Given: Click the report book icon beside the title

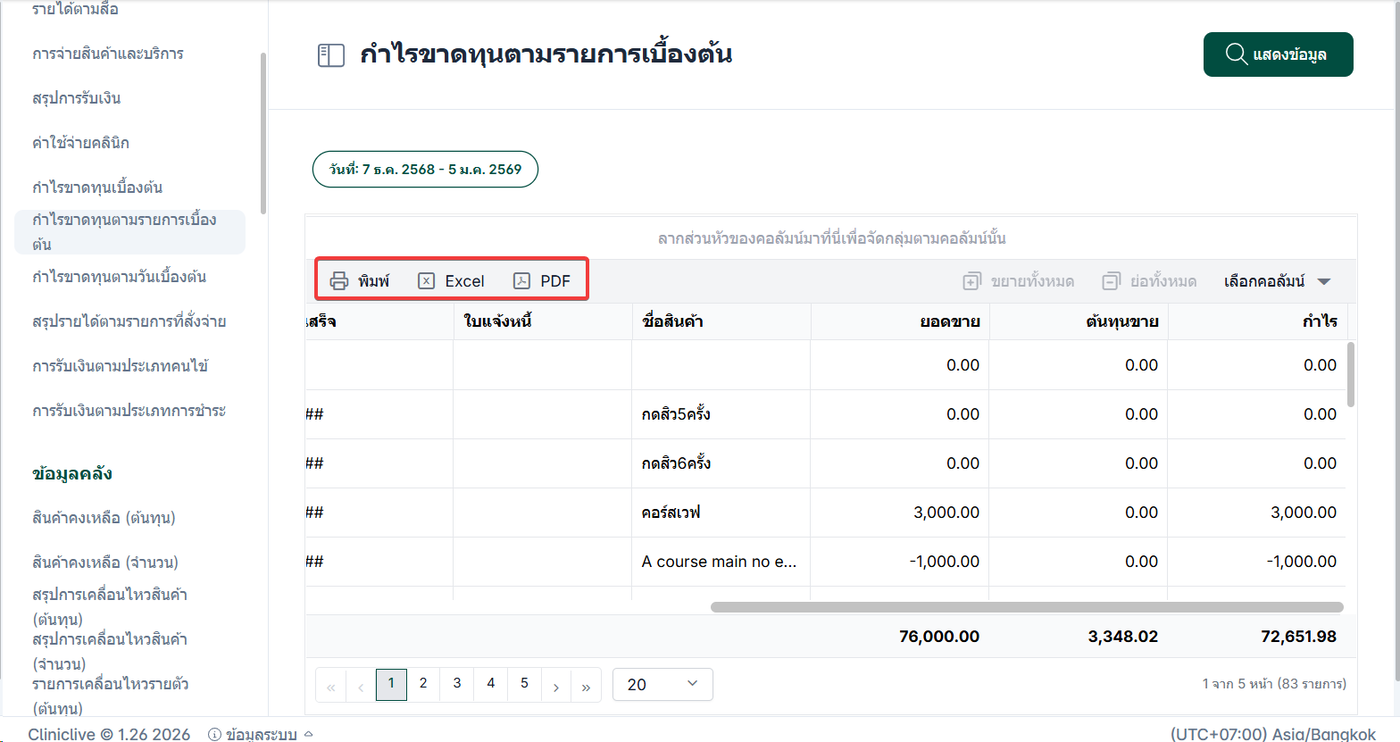Looking at the screenshot, I should point(331,55).
